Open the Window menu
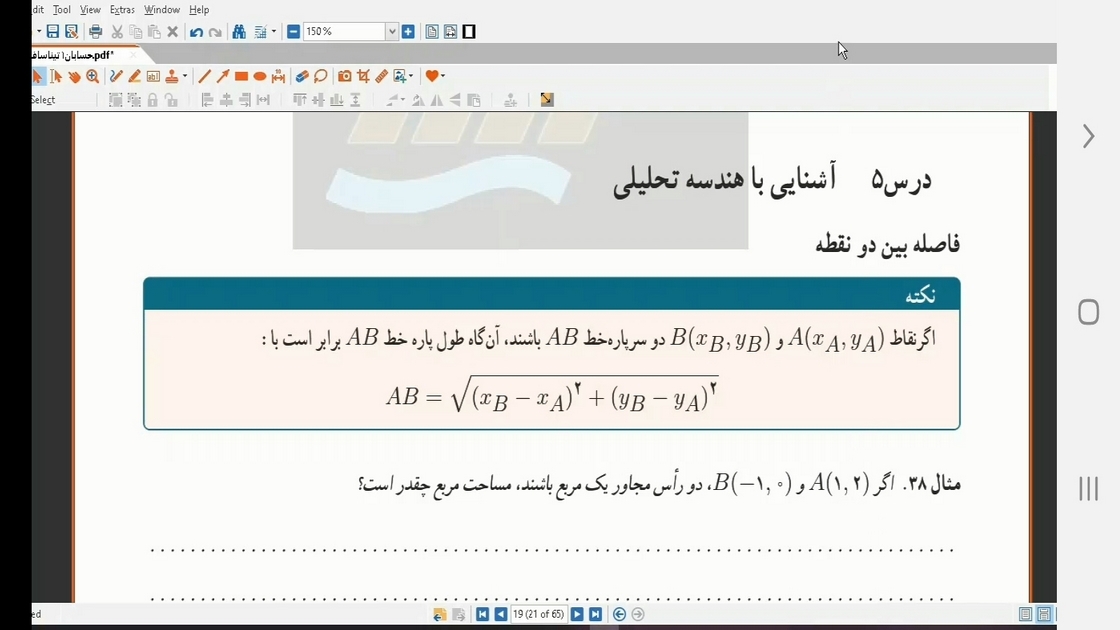Screen dimensions: 1120x630 [x=161, y=10]
